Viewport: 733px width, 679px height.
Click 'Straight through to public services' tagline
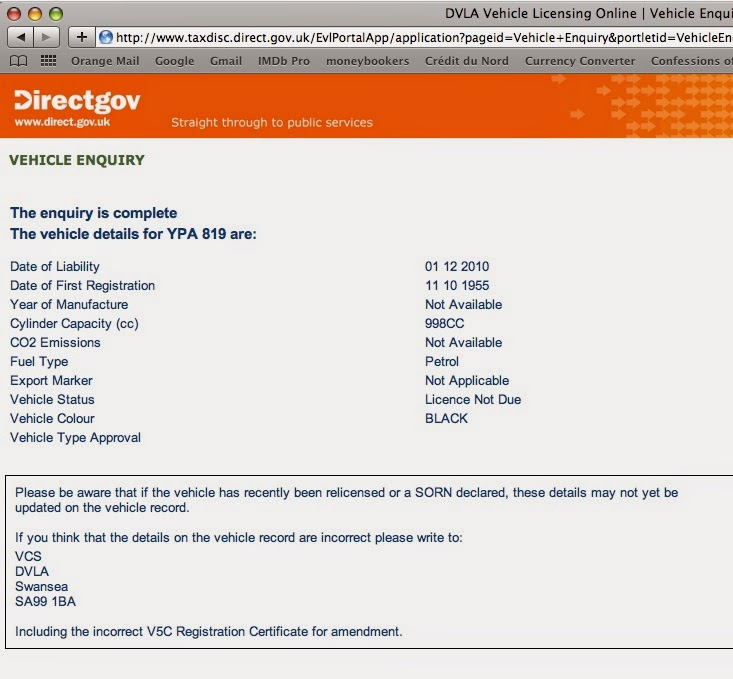coord(272,123)
